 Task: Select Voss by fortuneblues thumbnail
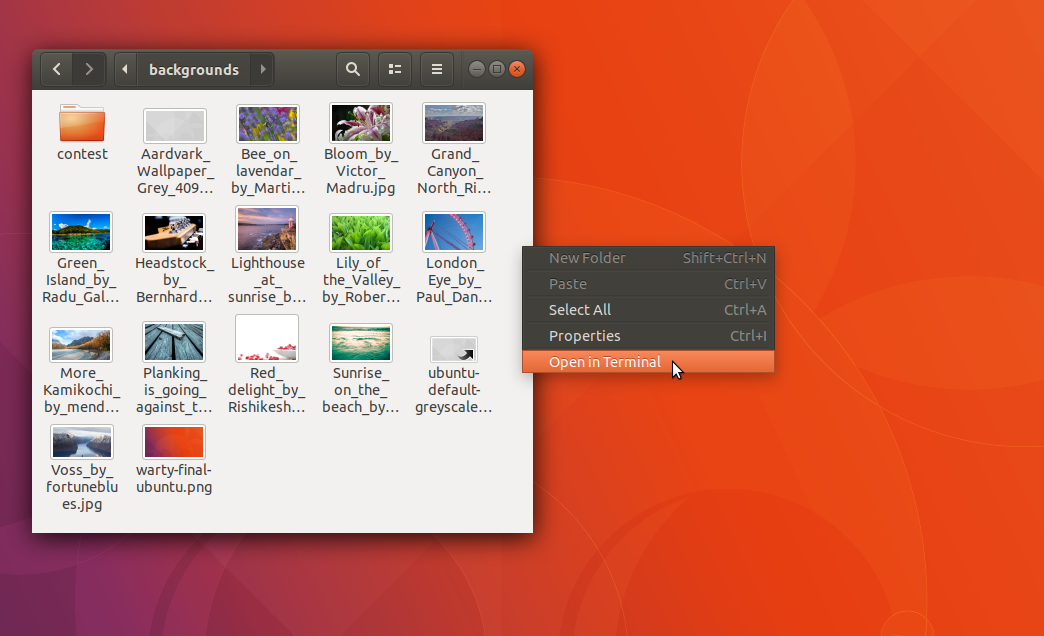point(82,442)
